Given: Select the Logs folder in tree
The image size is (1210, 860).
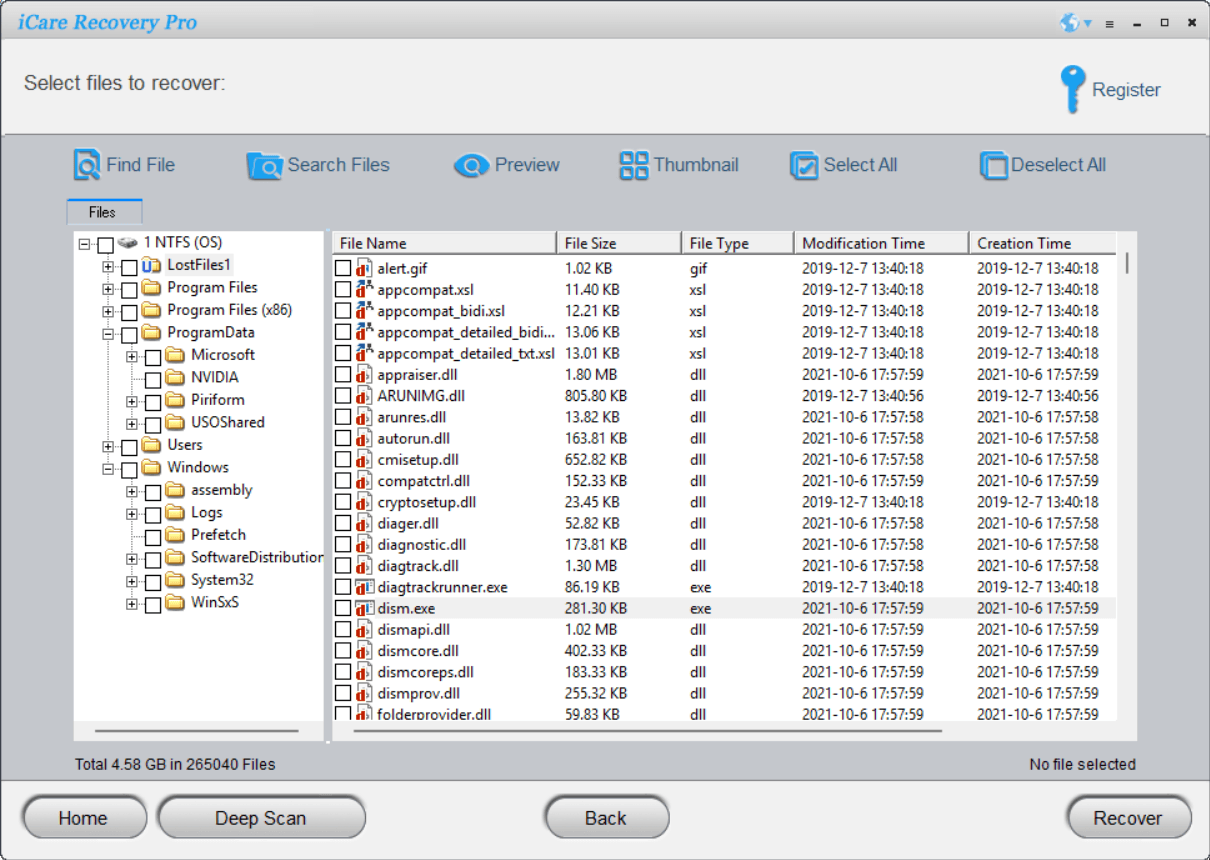Looking at the screenshot, I should point(206,513).
